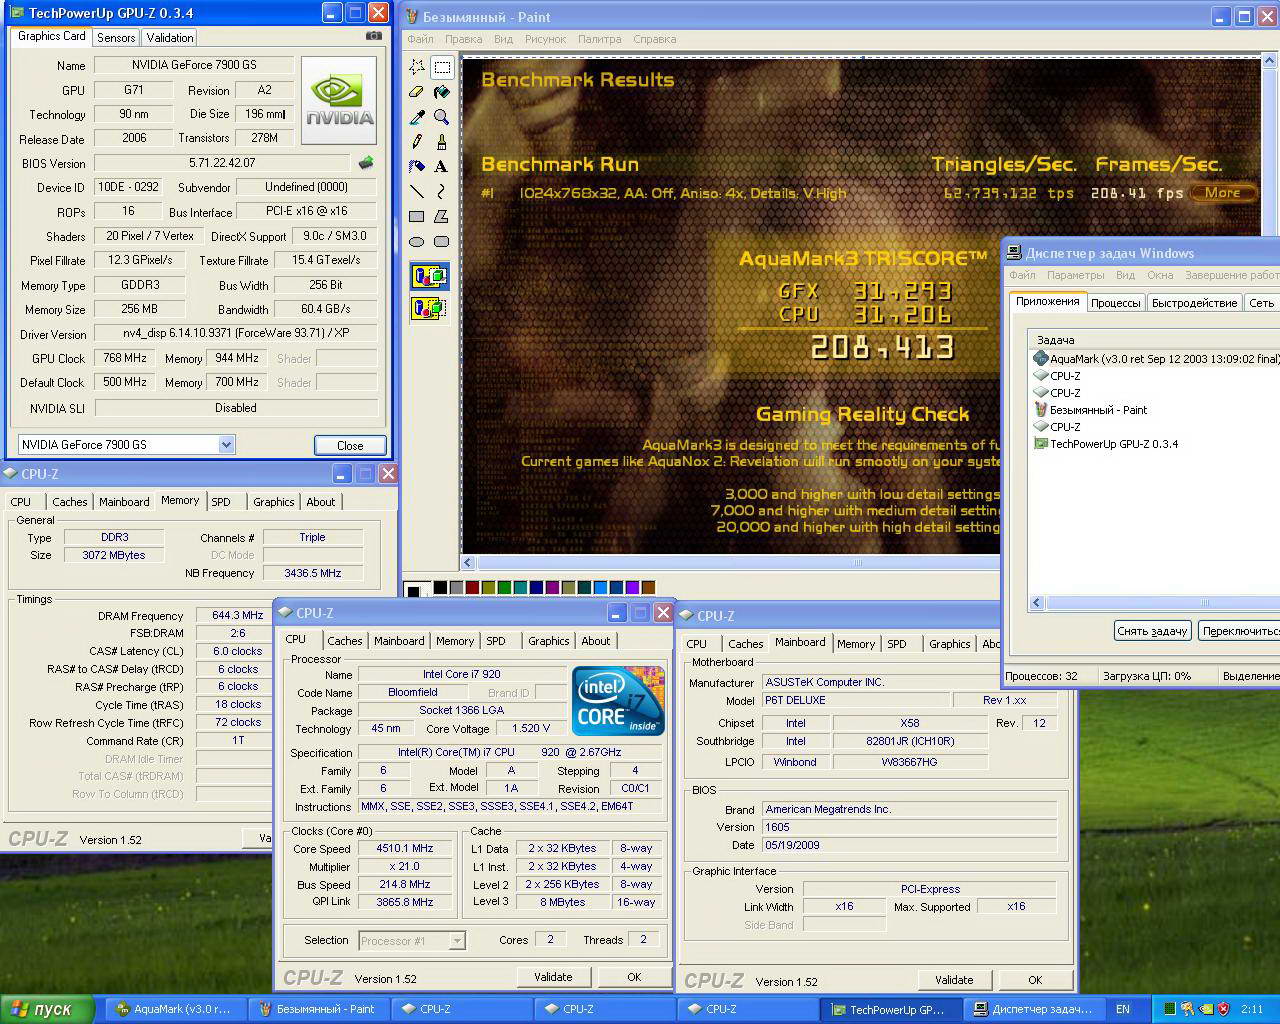Open the Параметры menu in Task Manager
The width and height of the screenshot is (1280, 1024).
1075,275
